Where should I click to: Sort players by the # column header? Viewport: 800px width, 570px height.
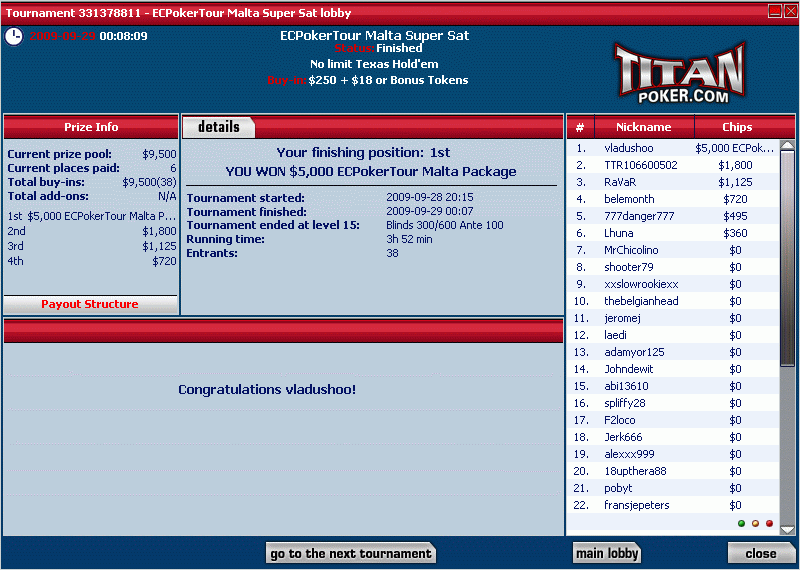(580, 127)
